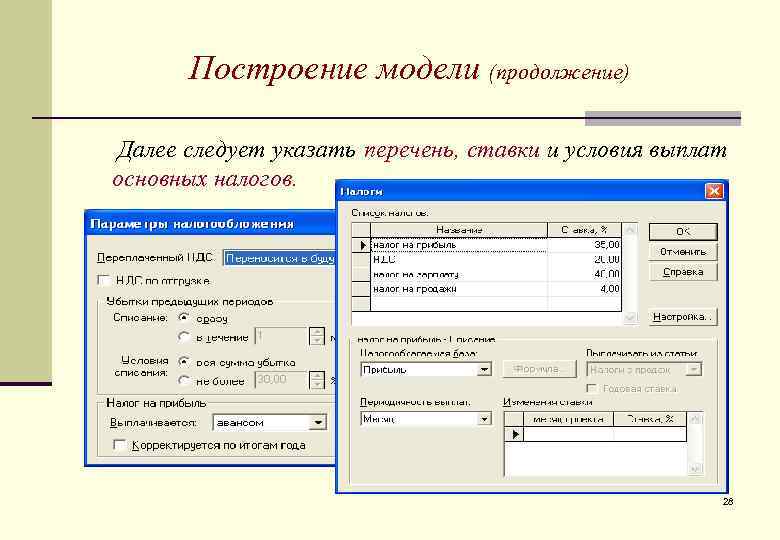Select the налог на прибыль row
Screen dimensions: 780x540
(x=459, y=245)
